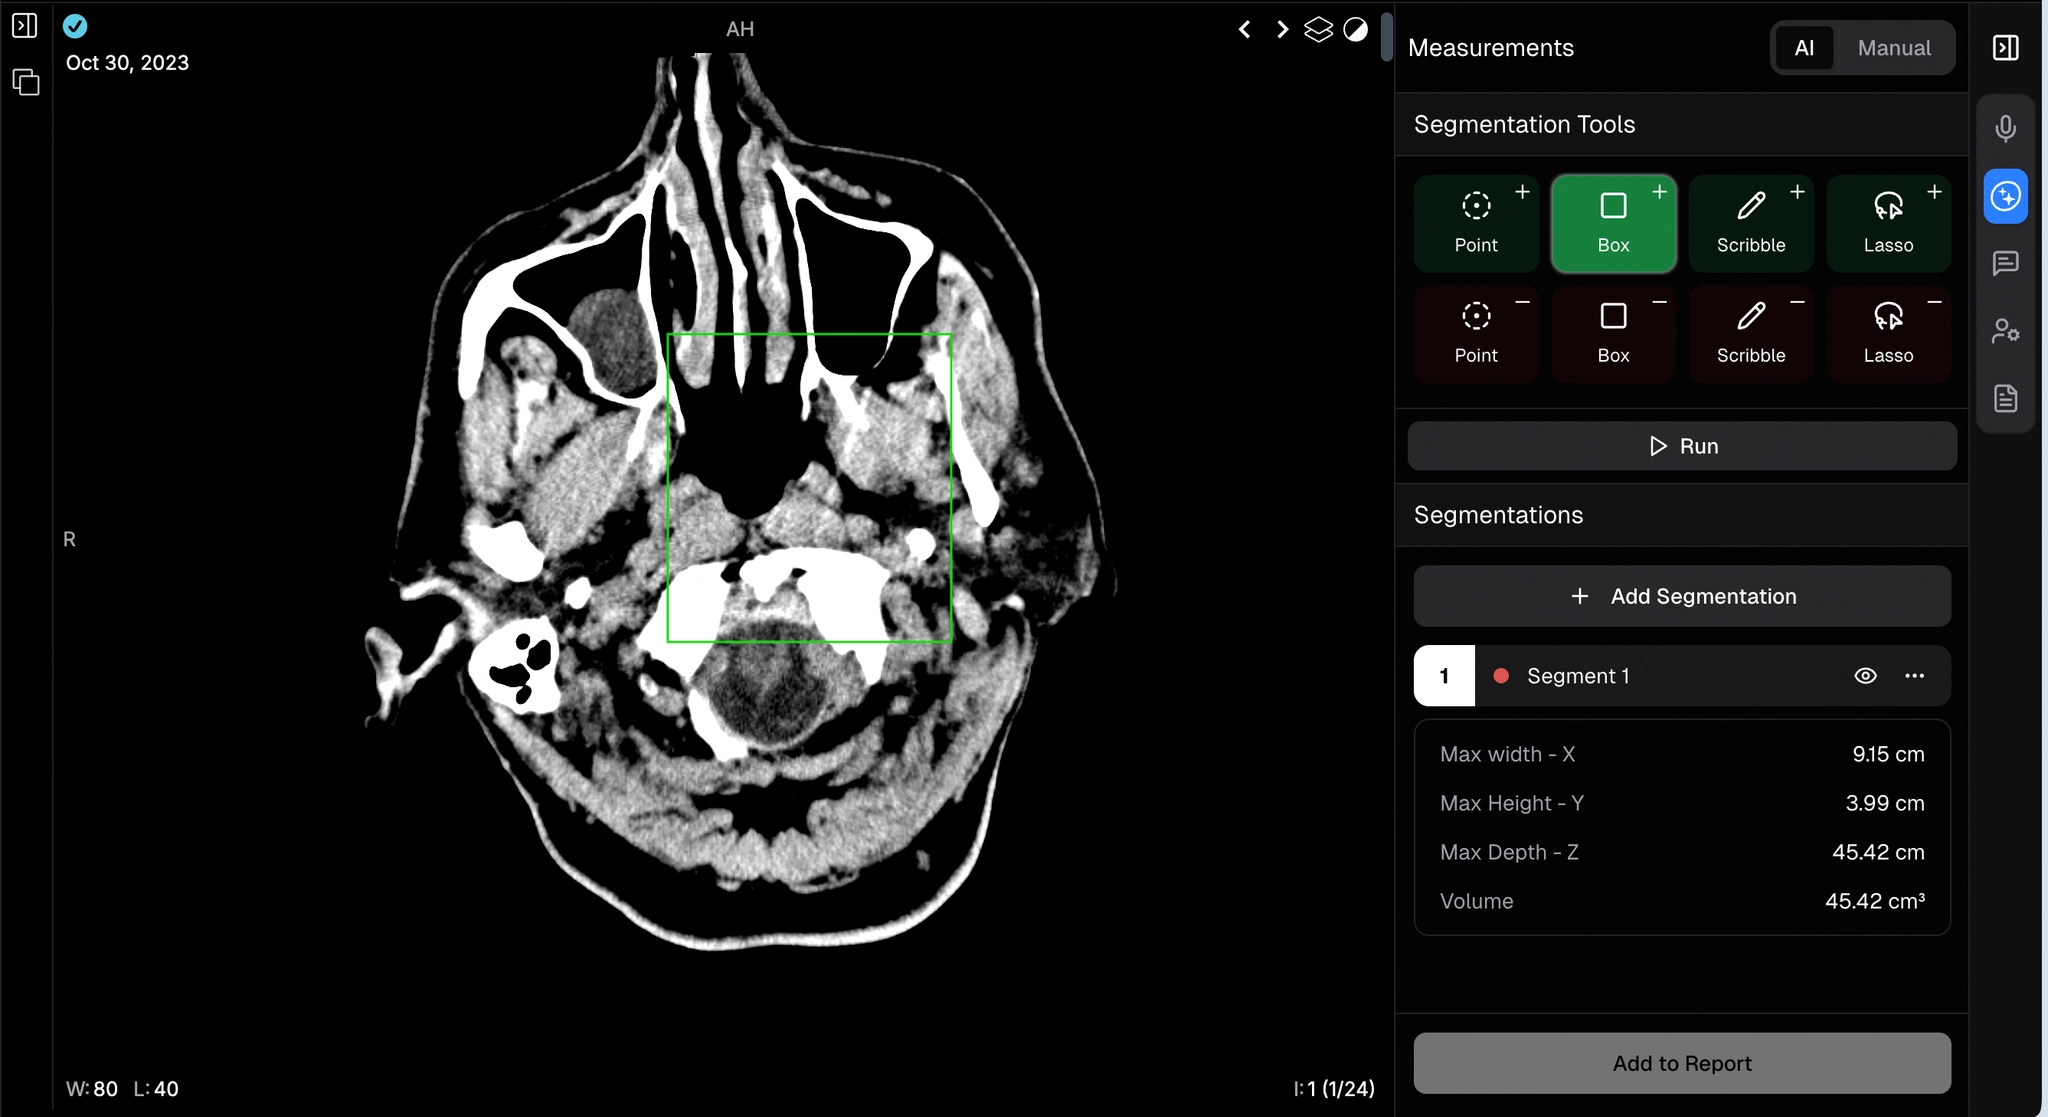Select the positive Scribble tool

pos(1751,223)
